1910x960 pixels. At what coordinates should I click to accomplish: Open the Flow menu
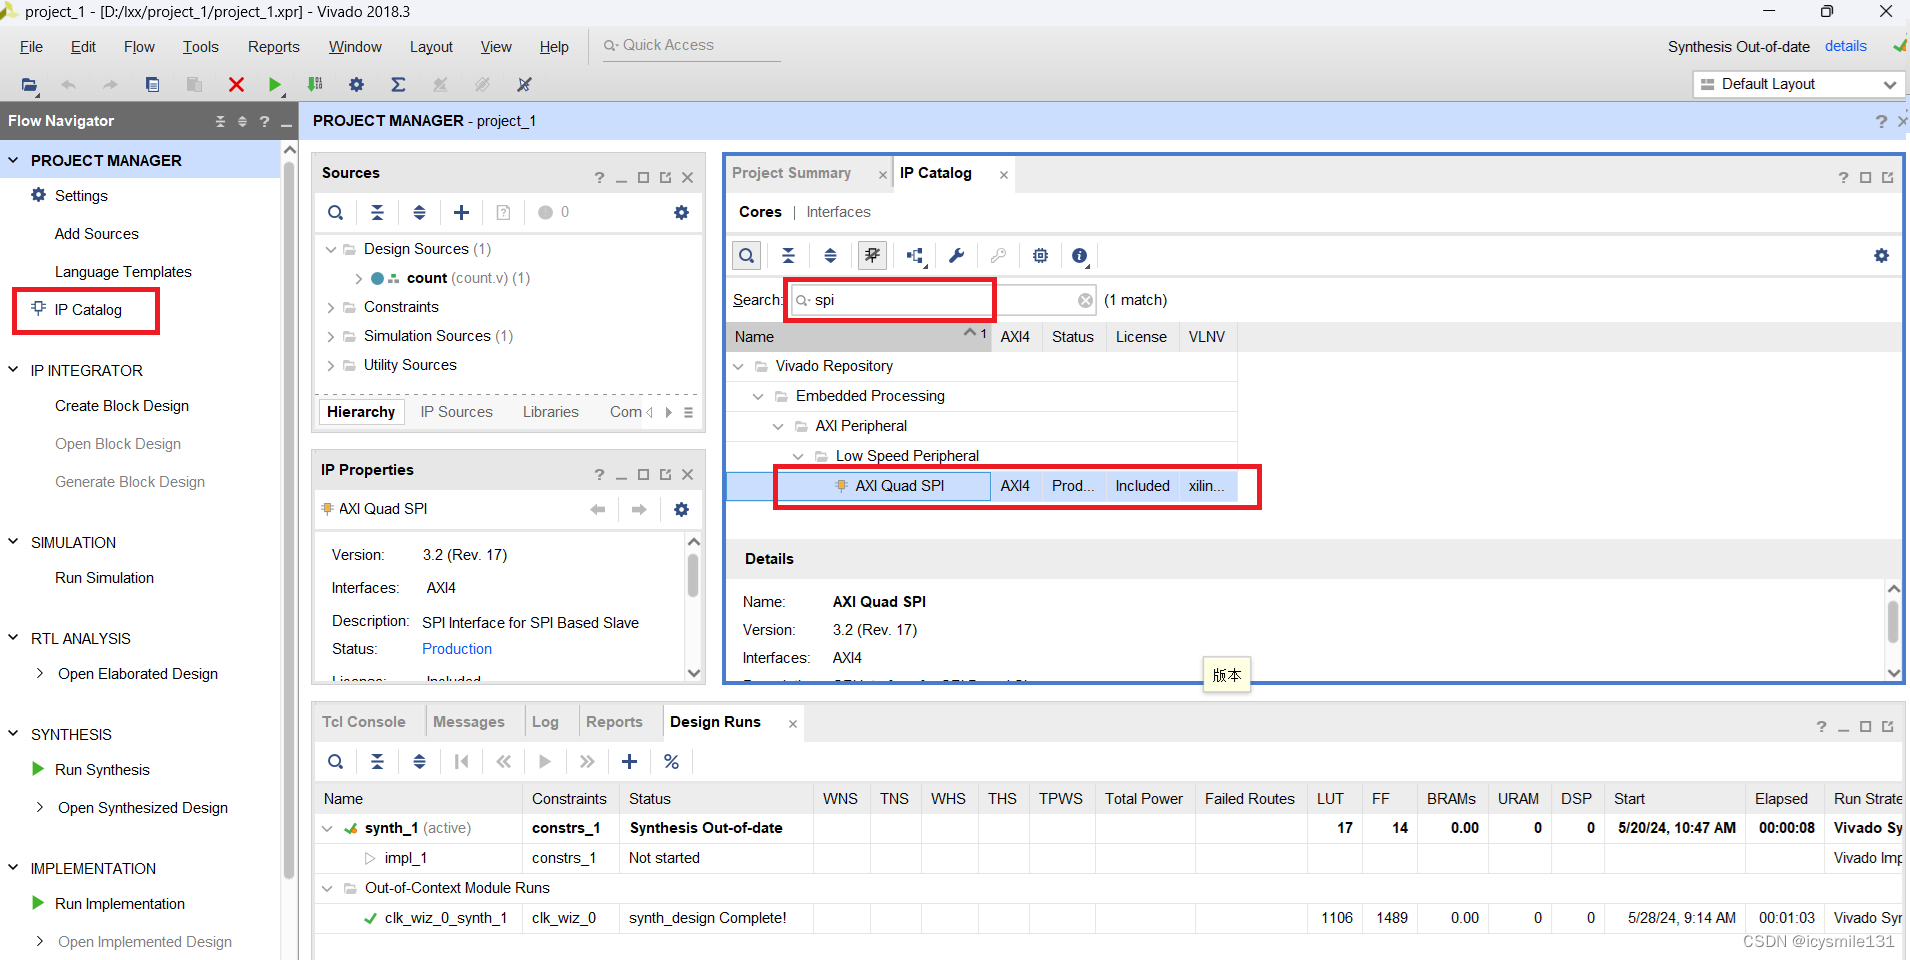tap(139, 47)
